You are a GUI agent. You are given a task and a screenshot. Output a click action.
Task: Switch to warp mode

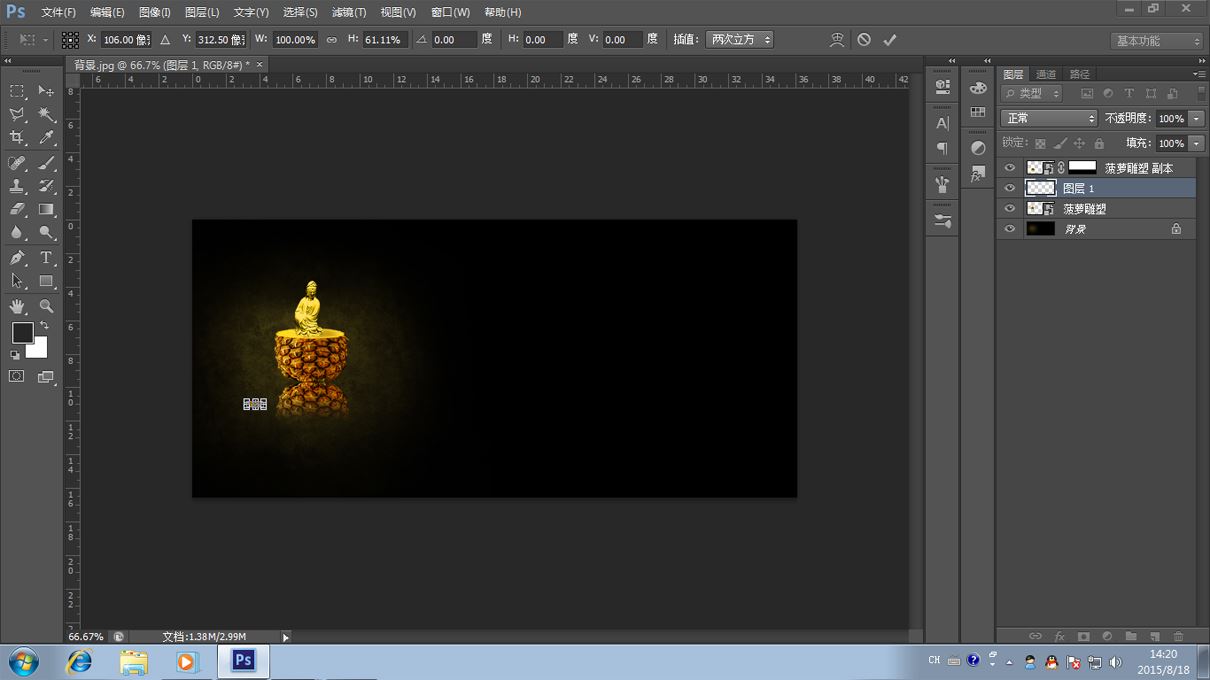[837, 40]
